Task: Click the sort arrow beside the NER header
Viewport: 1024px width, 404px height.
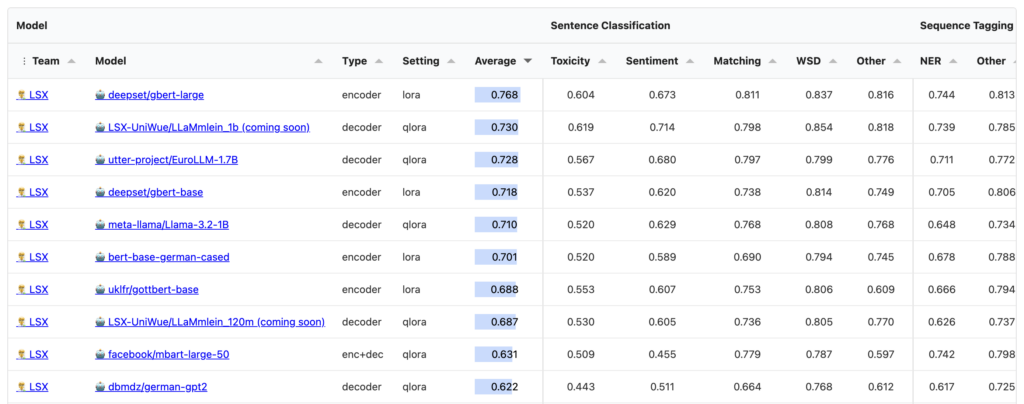Action: [x=954, y=61]
